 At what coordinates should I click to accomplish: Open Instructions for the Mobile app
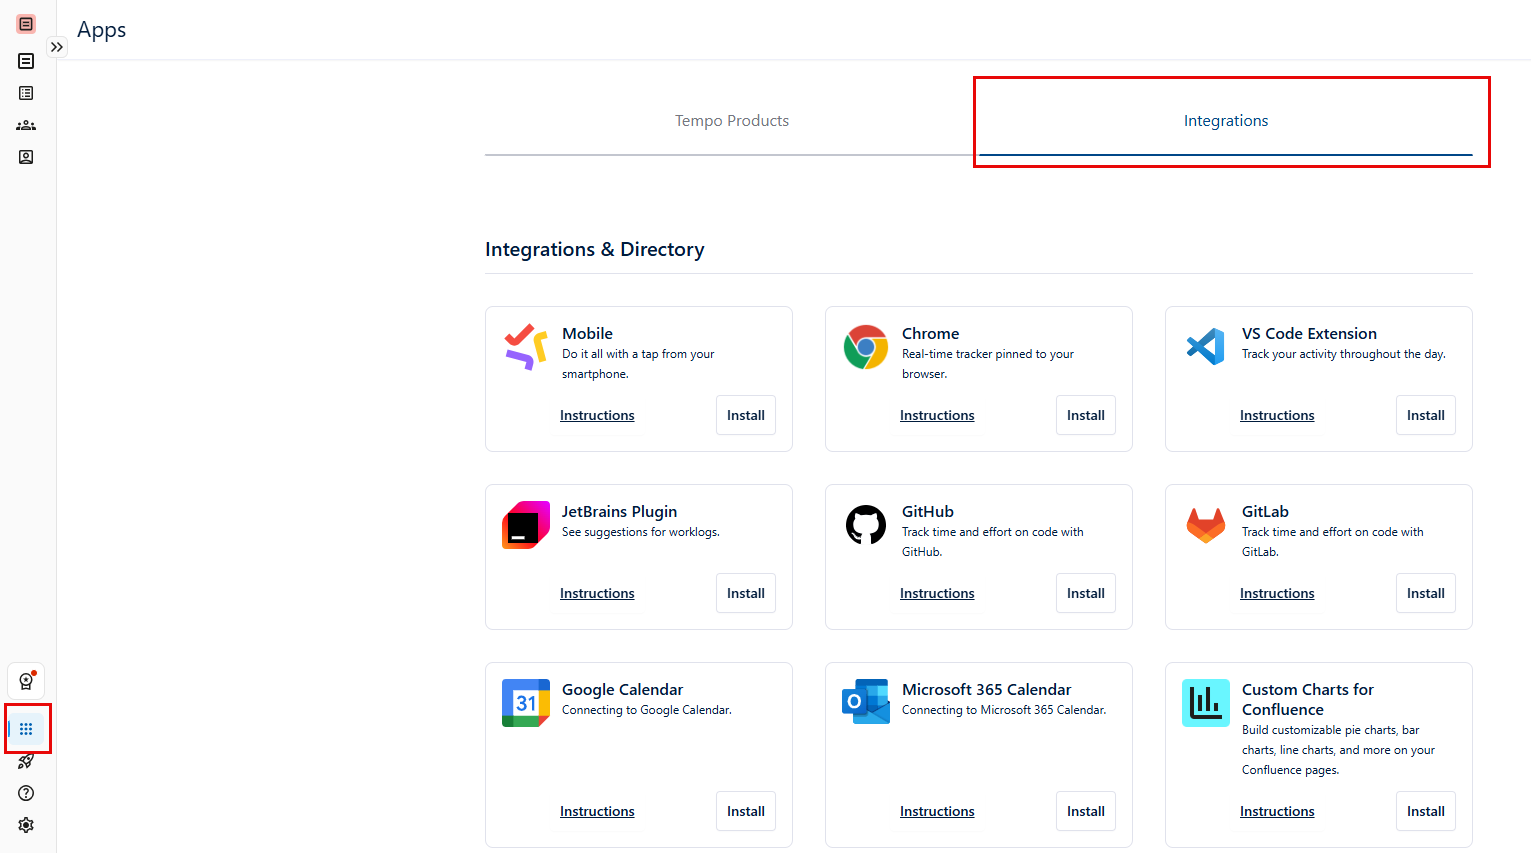click(597, 415)
